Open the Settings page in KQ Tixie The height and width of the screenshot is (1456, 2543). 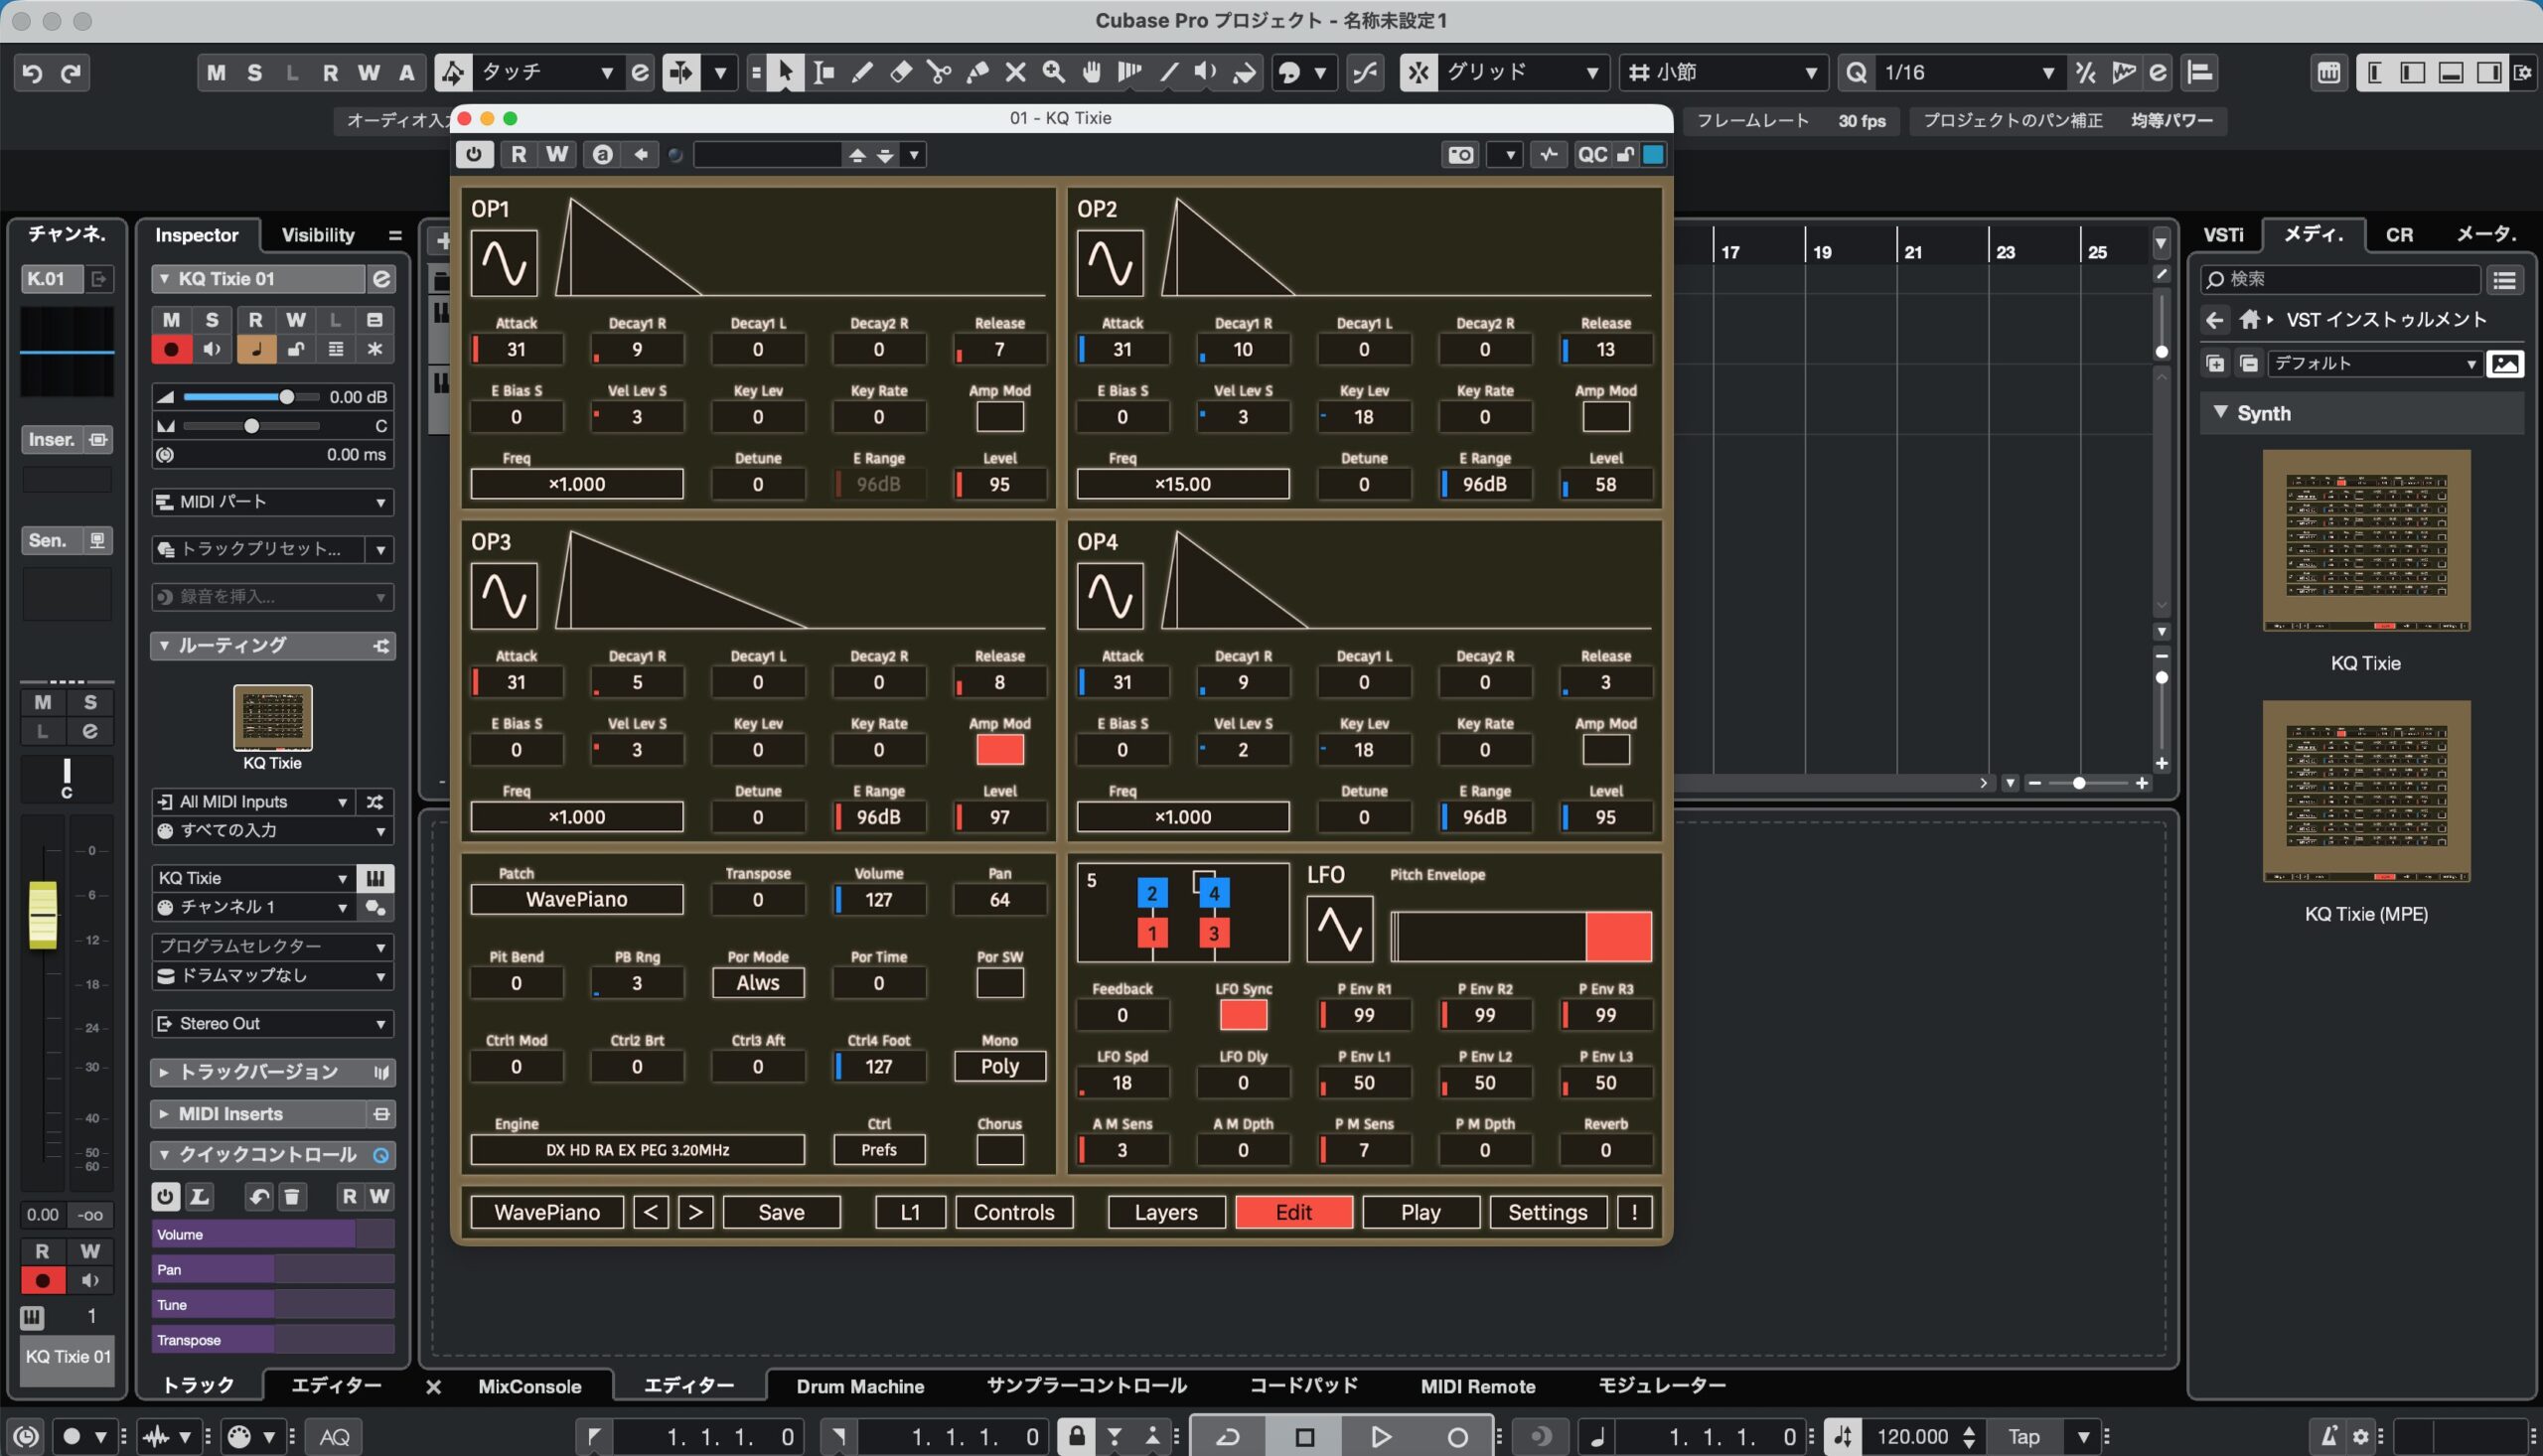click(x=1547, y=1213)
